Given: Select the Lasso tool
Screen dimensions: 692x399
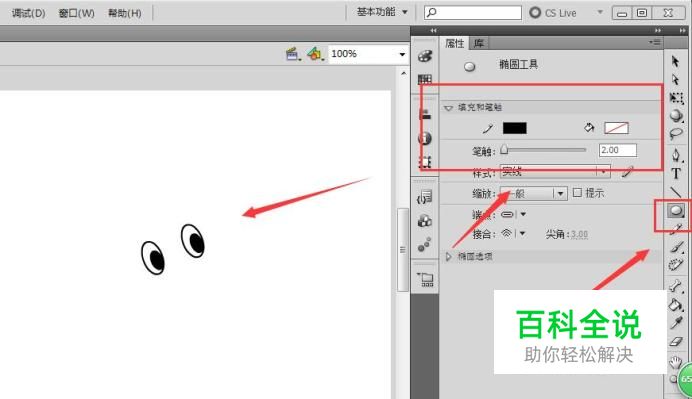Looking at the screenshot, I should tap(676, 133).
